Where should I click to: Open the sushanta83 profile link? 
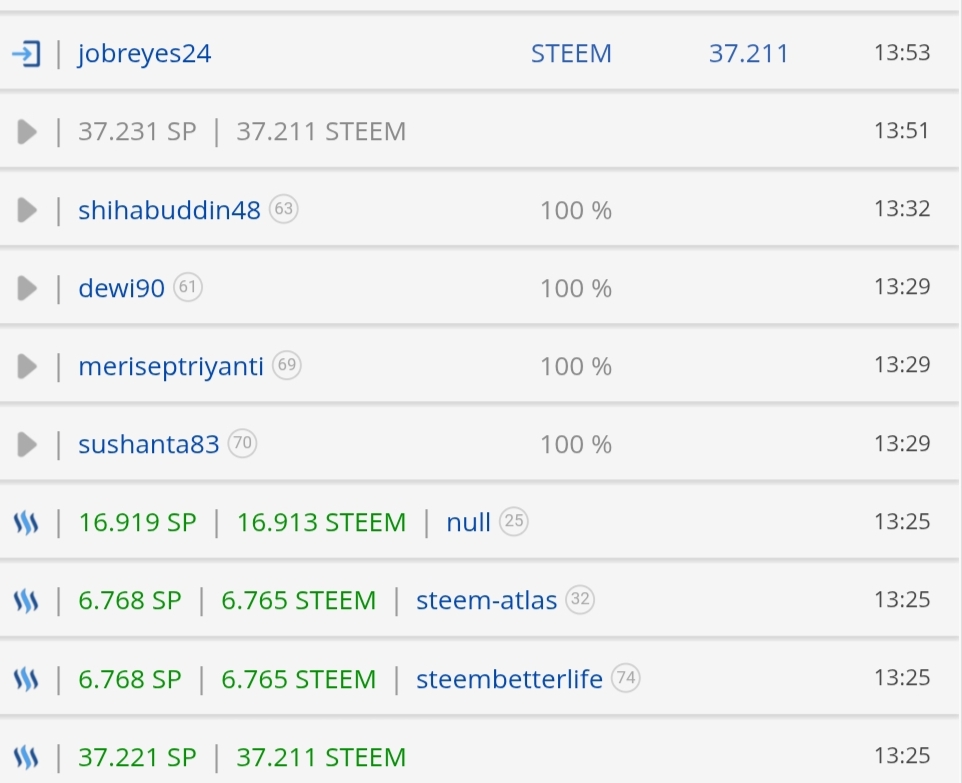(148, 444)
